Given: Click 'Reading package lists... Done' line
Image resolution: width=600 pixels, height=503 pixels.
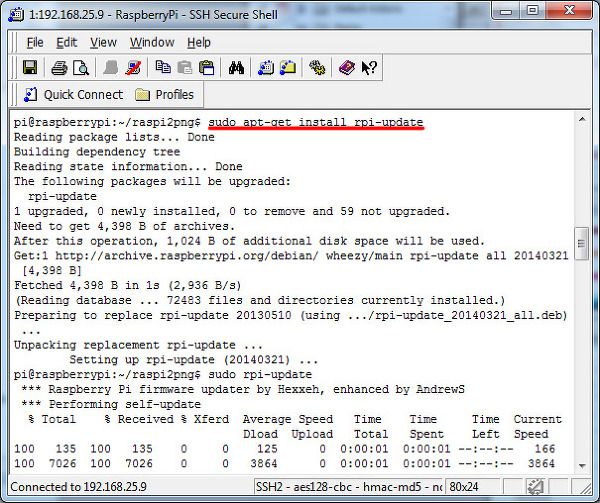Looking at the screenshot, I should (114, 137).
